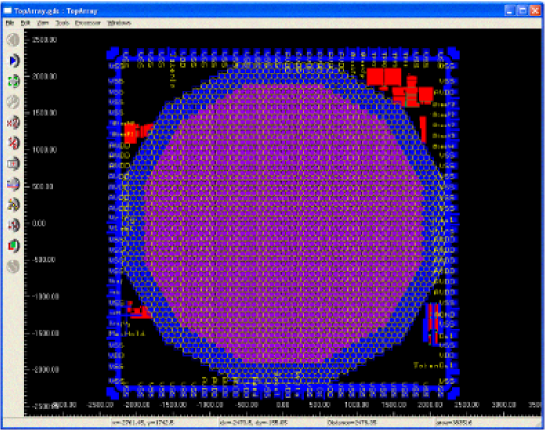
Task: Open the Windows menu
Action: point(119,23)
